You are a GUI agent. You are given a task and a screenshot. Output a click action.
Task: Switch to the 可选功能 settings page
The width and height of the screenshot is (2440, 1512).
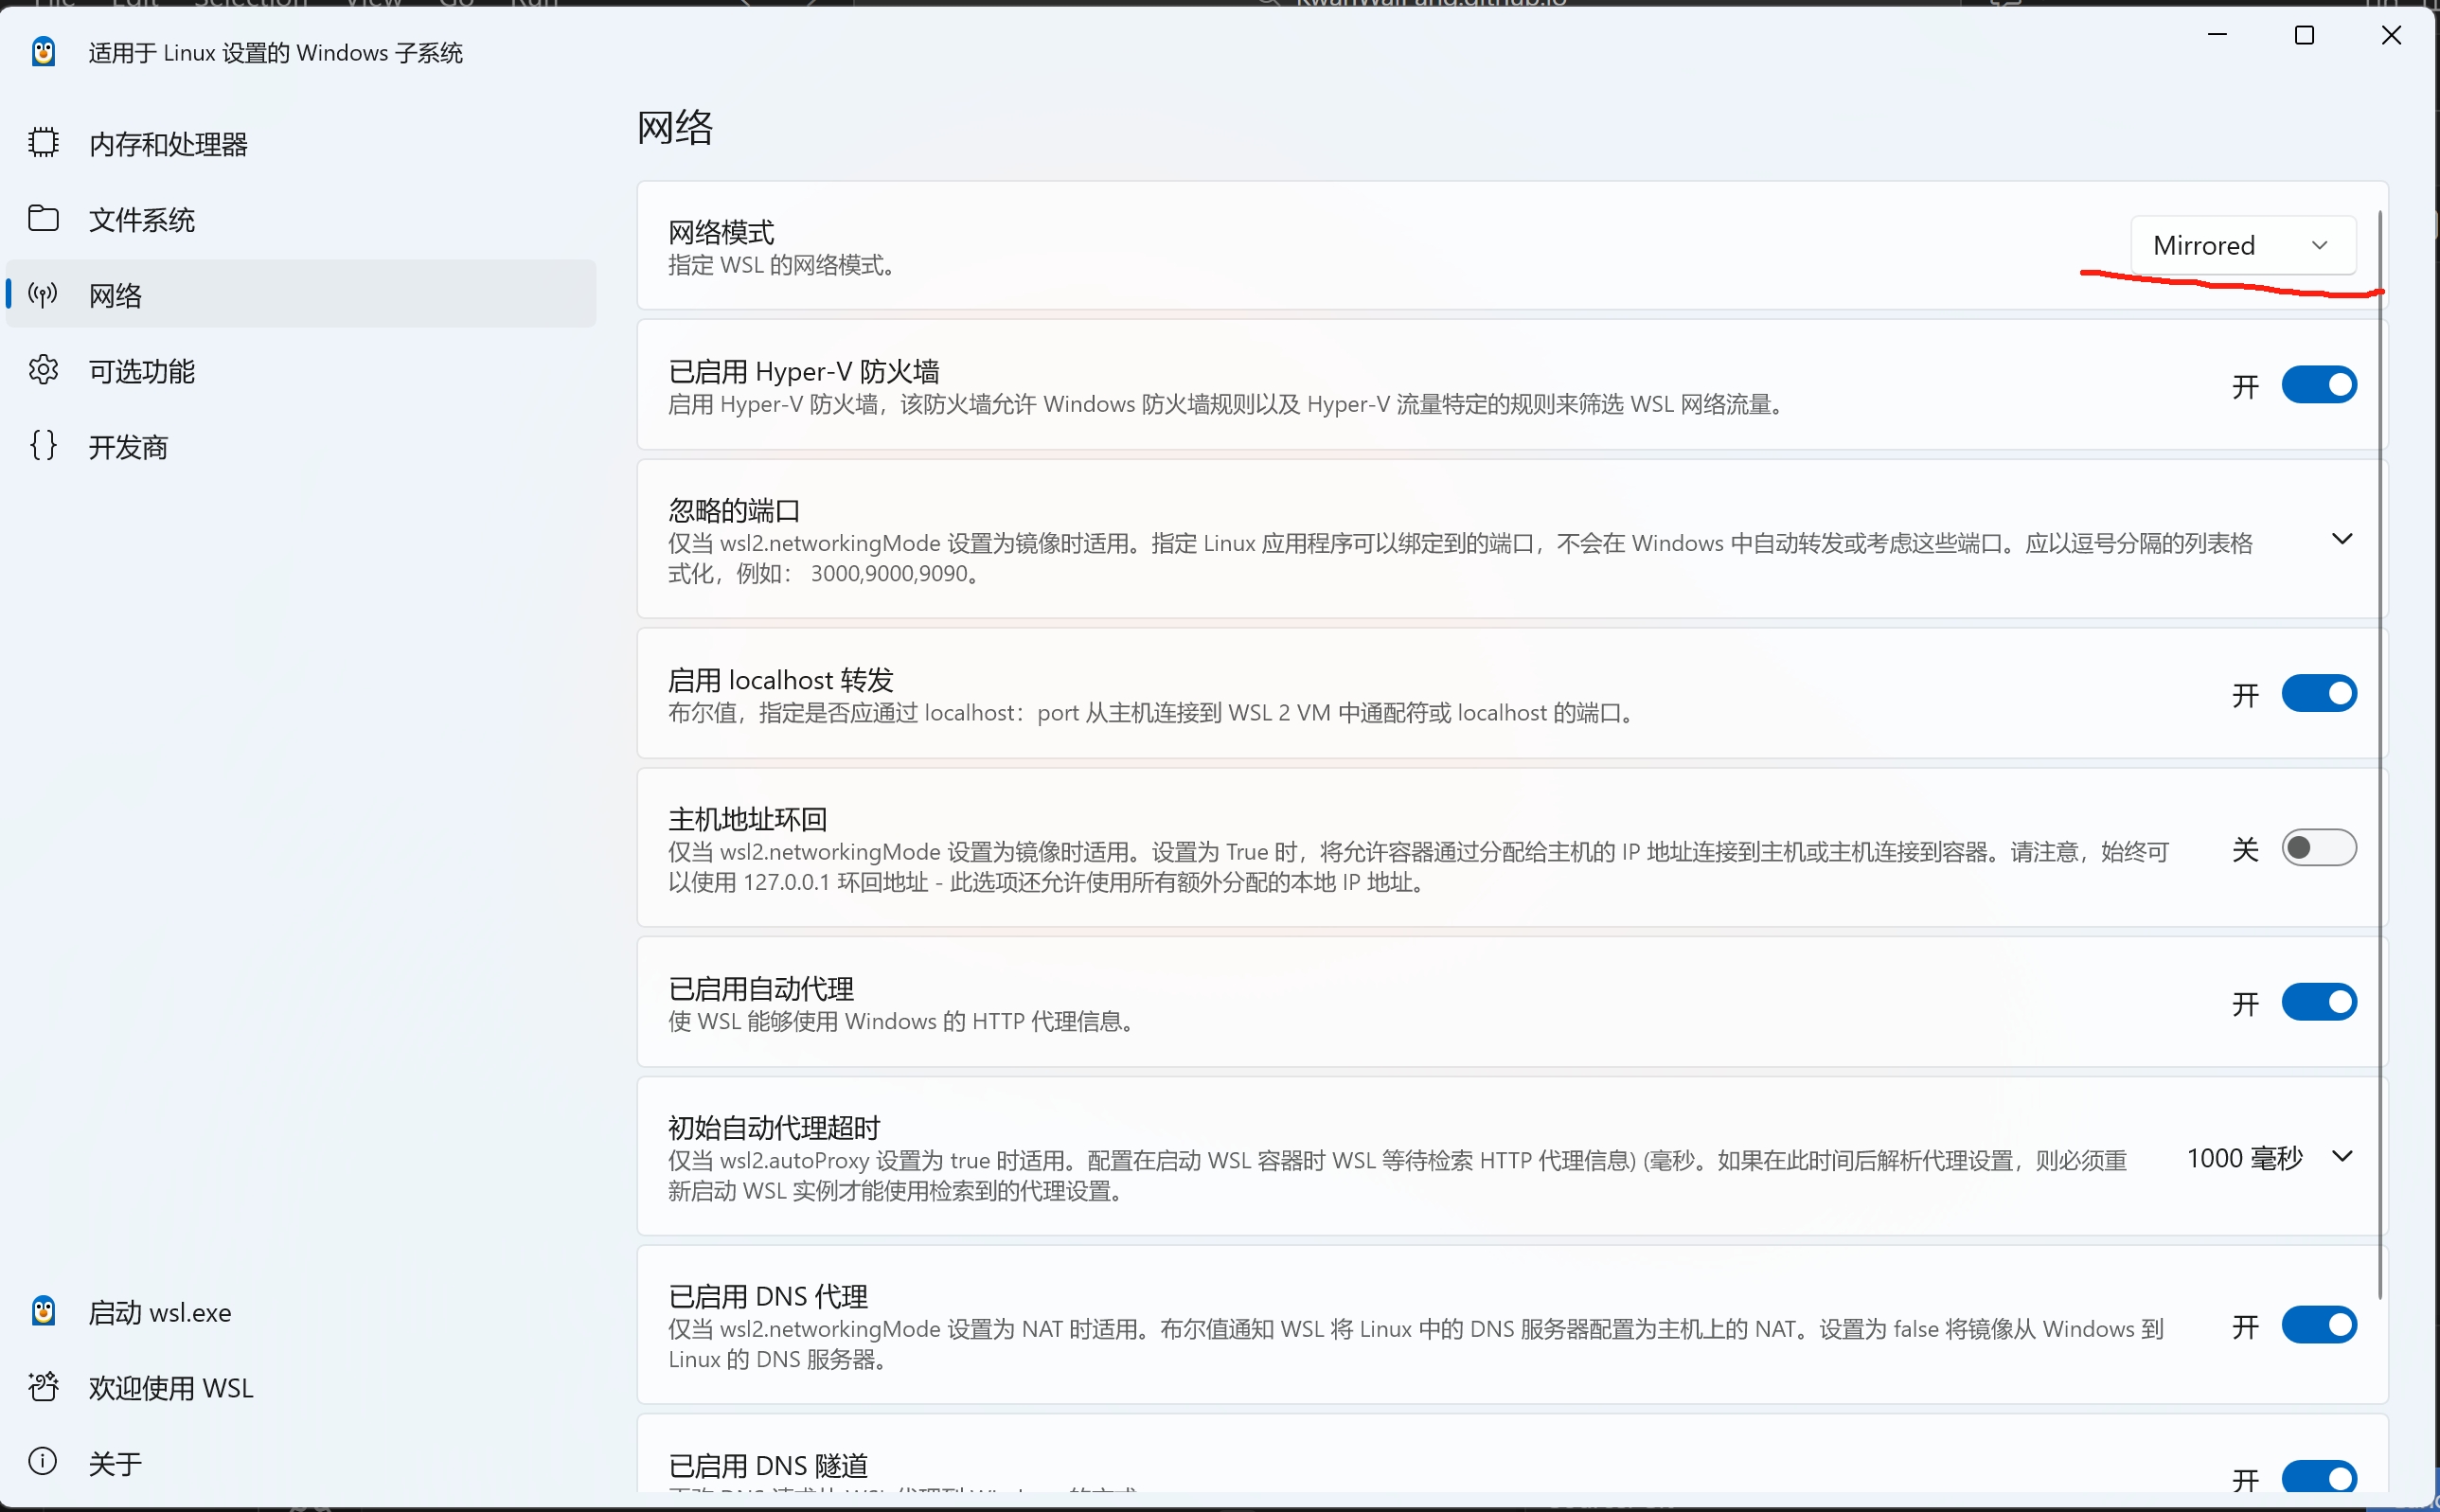pos(142,371)
